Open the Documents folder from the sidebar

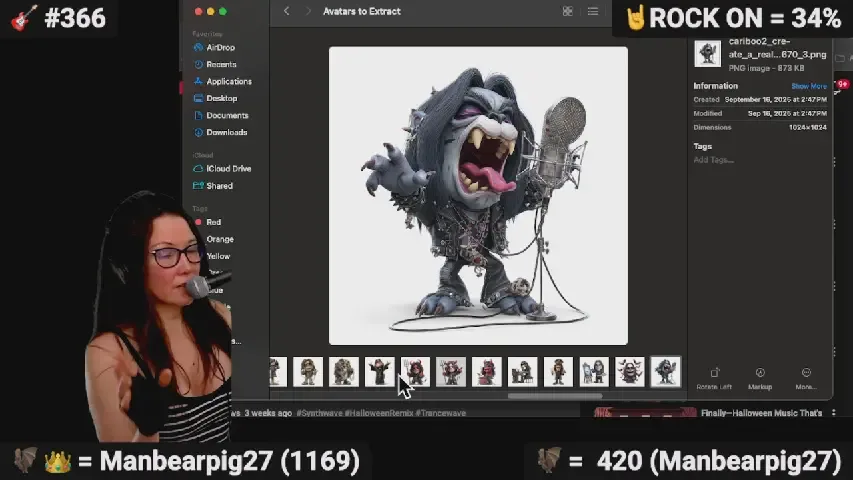click(x=226, y=115)
